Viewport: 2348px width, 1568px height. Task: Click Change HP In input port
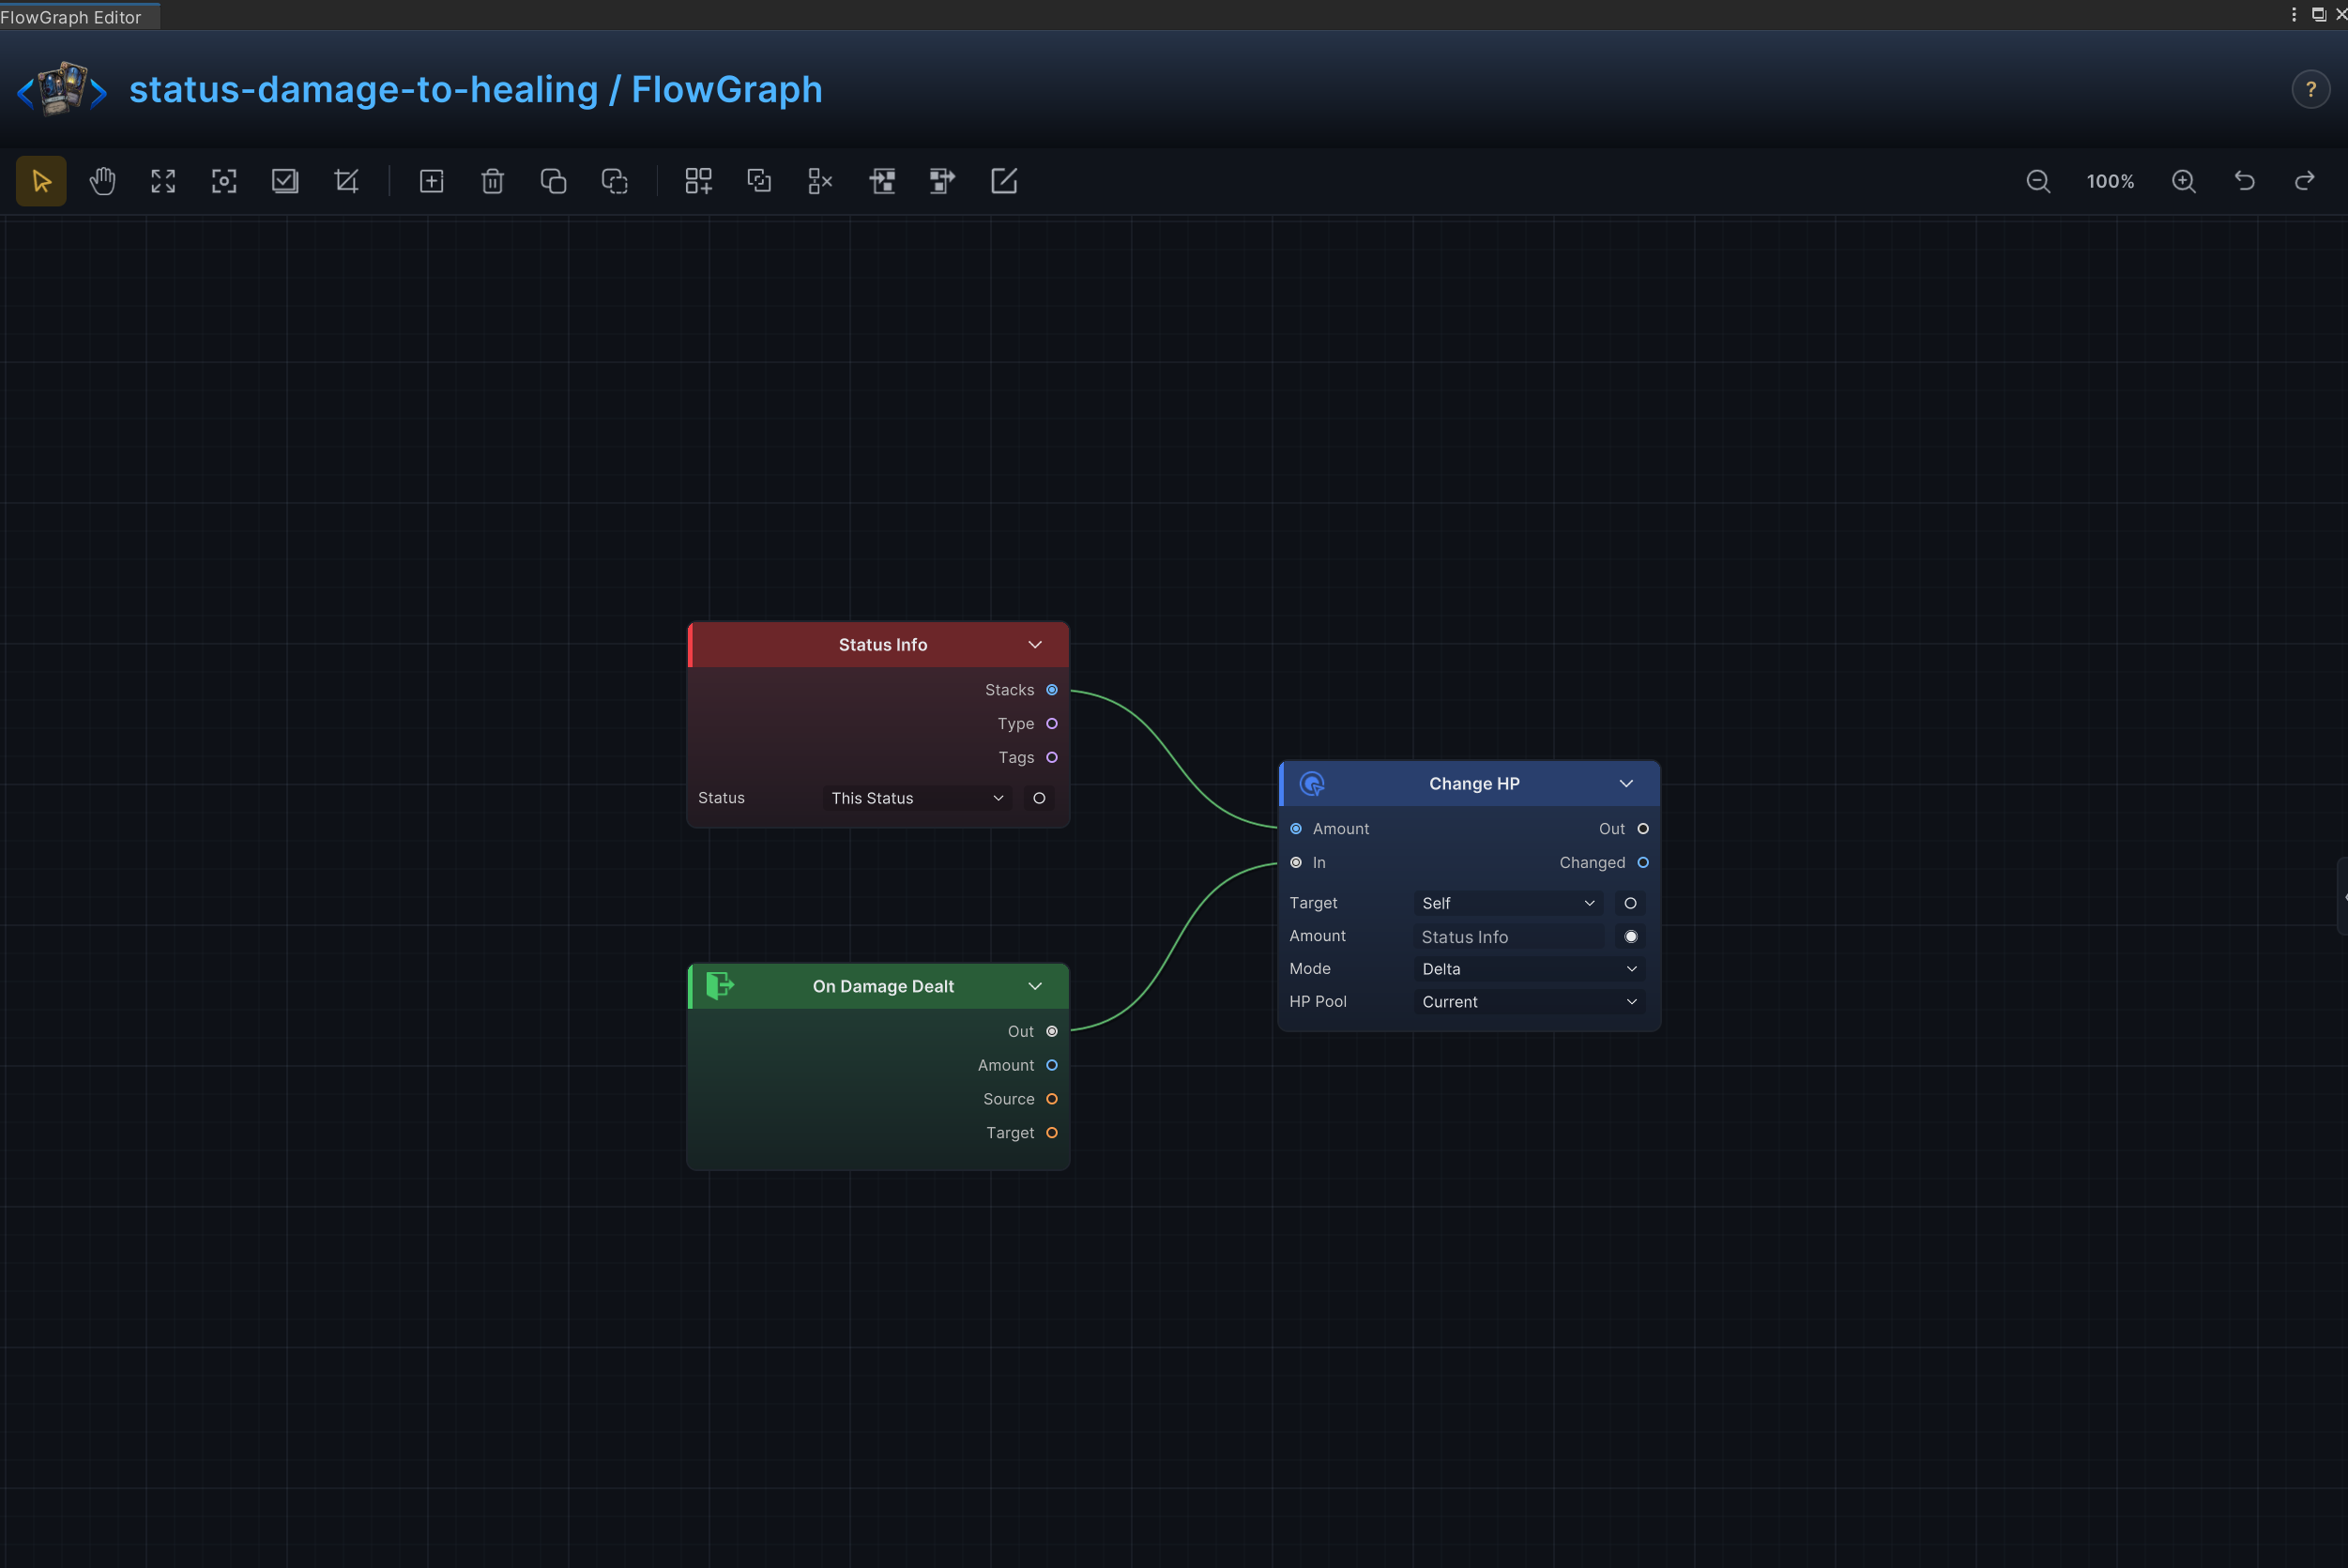(1296, 863)
